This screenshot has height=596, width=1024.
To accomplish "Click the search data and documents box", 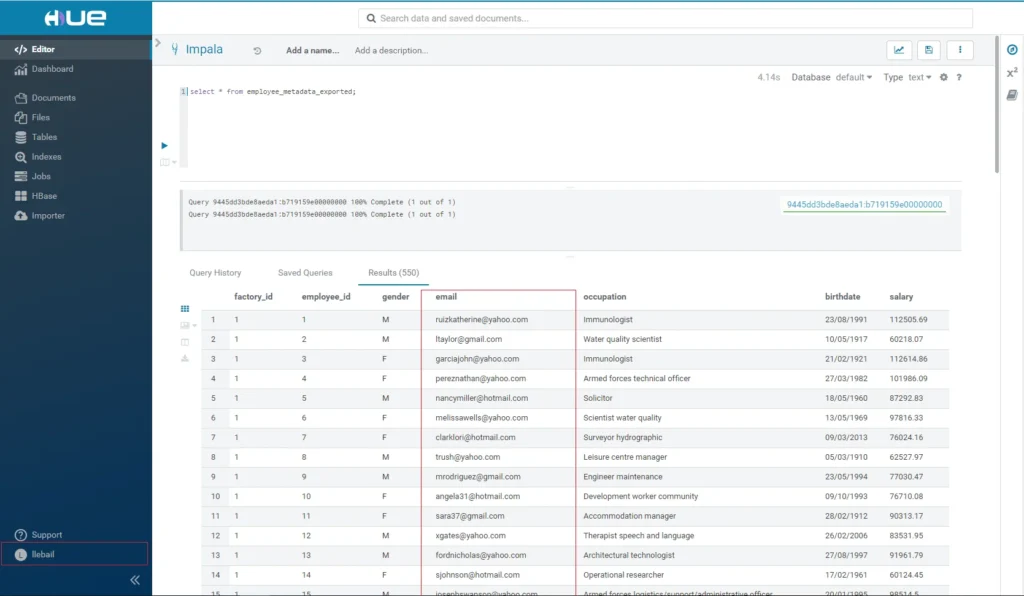I will pos(665,18).
